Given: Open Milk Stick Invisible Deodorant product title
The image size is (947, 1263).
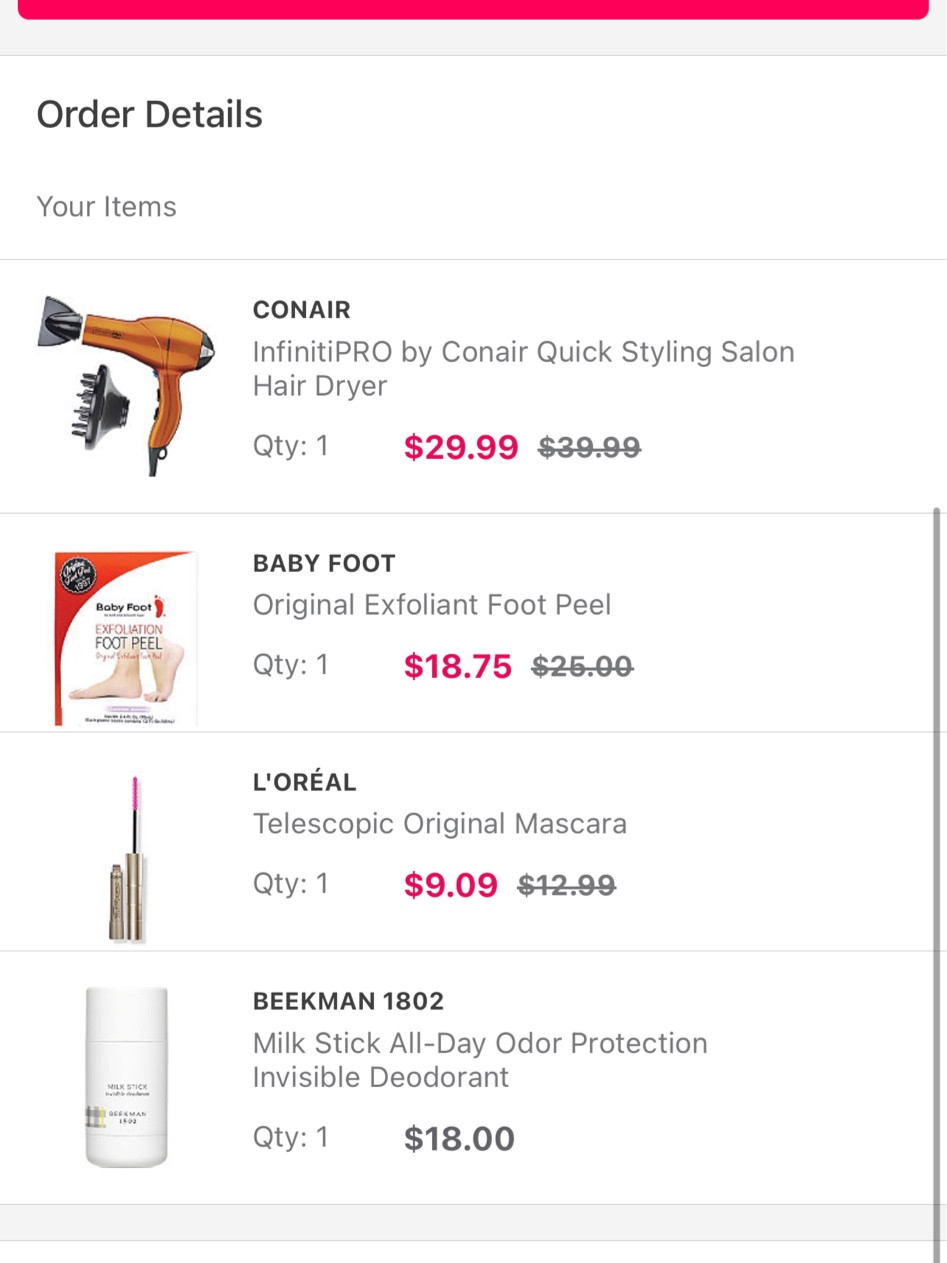Looking at the screenshot, I should point(480,1060).
